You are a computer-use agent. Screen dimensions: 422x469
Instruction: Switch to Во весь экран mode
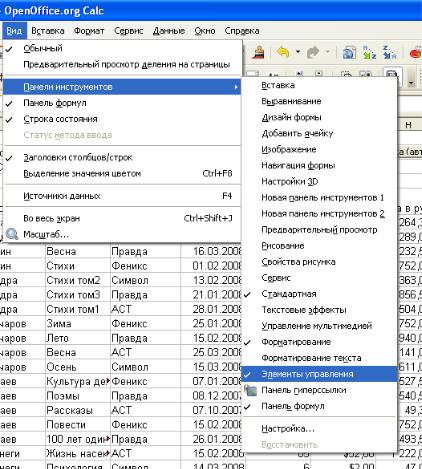click(x=122, y=218)
